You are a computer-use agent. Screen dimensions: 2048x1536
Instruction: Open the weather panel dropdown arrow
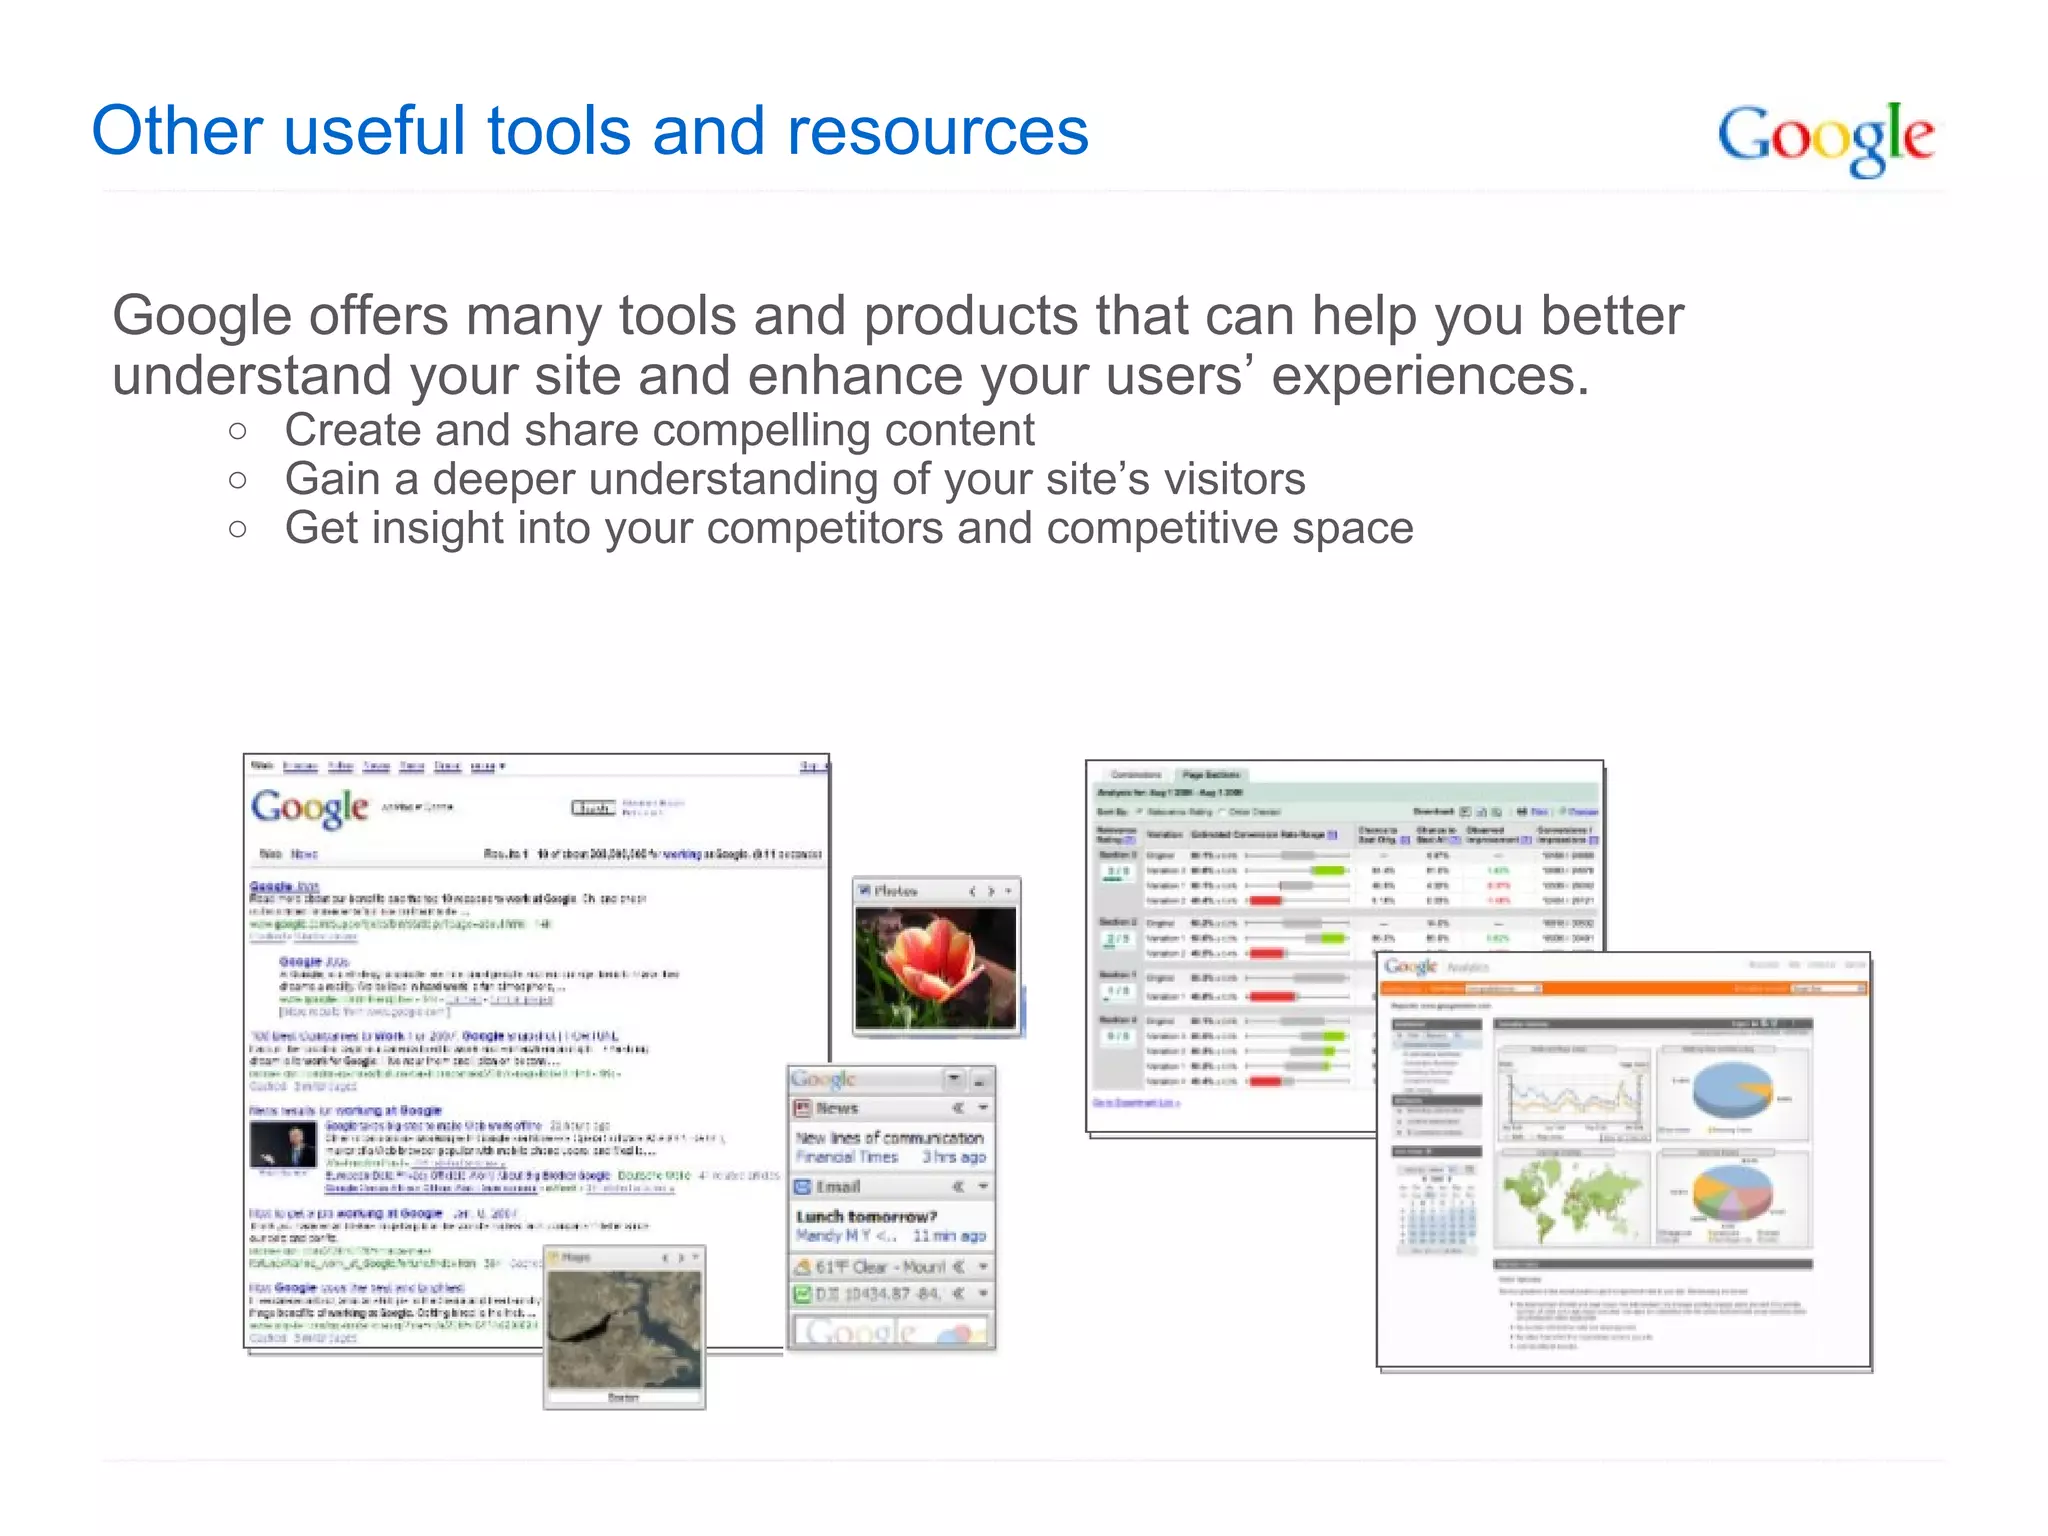pos(983,1266)
